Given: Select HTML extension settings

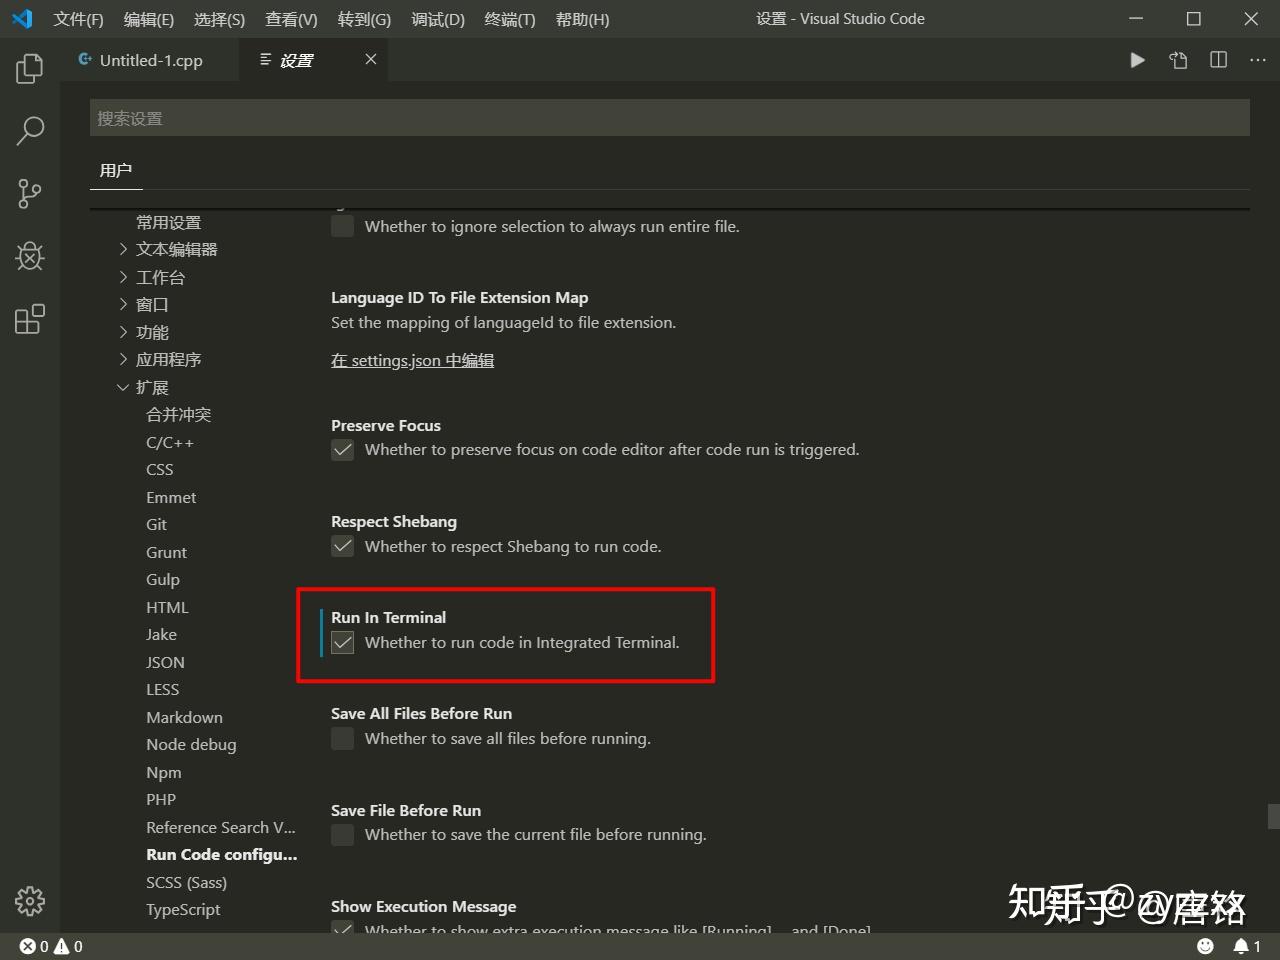Looking at the screenshot, I should [x=167, y=607].
